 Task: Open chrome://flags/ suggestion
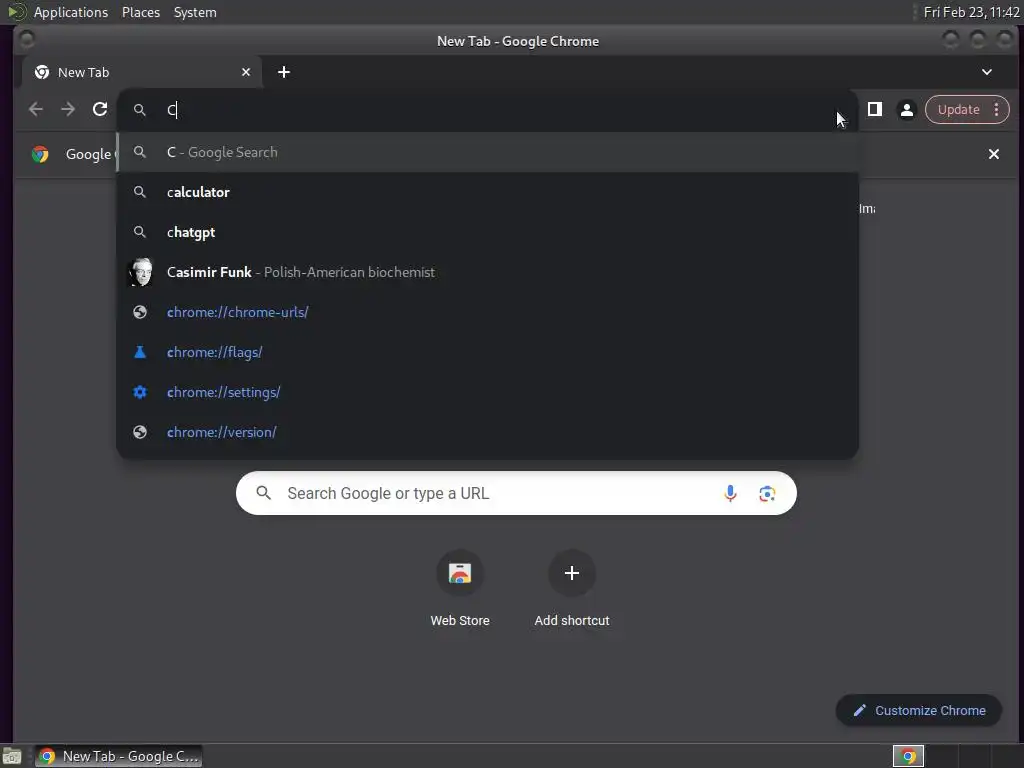[487, 352]
